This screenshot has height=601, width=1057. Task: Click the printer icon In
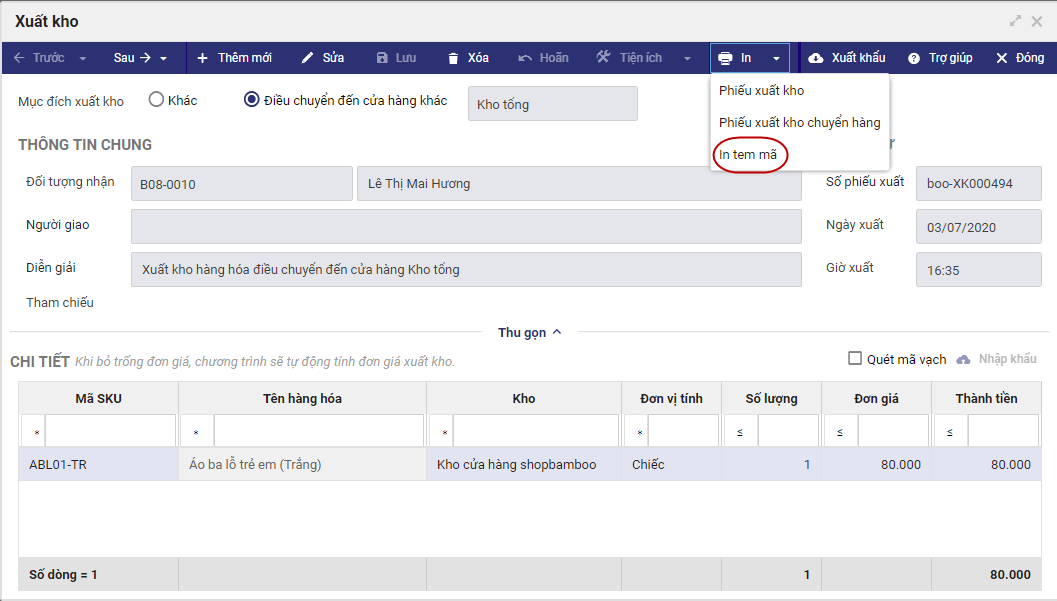pos(725,58)
